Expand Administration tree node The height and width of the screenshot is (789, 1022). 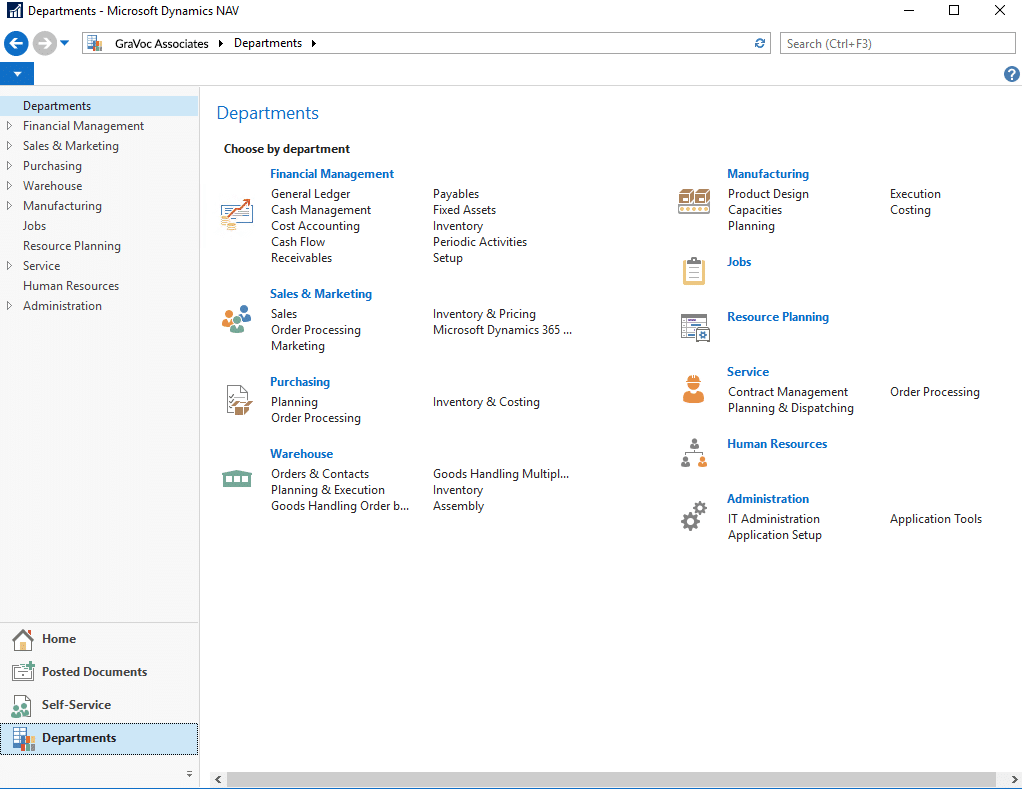click(9, 306)
